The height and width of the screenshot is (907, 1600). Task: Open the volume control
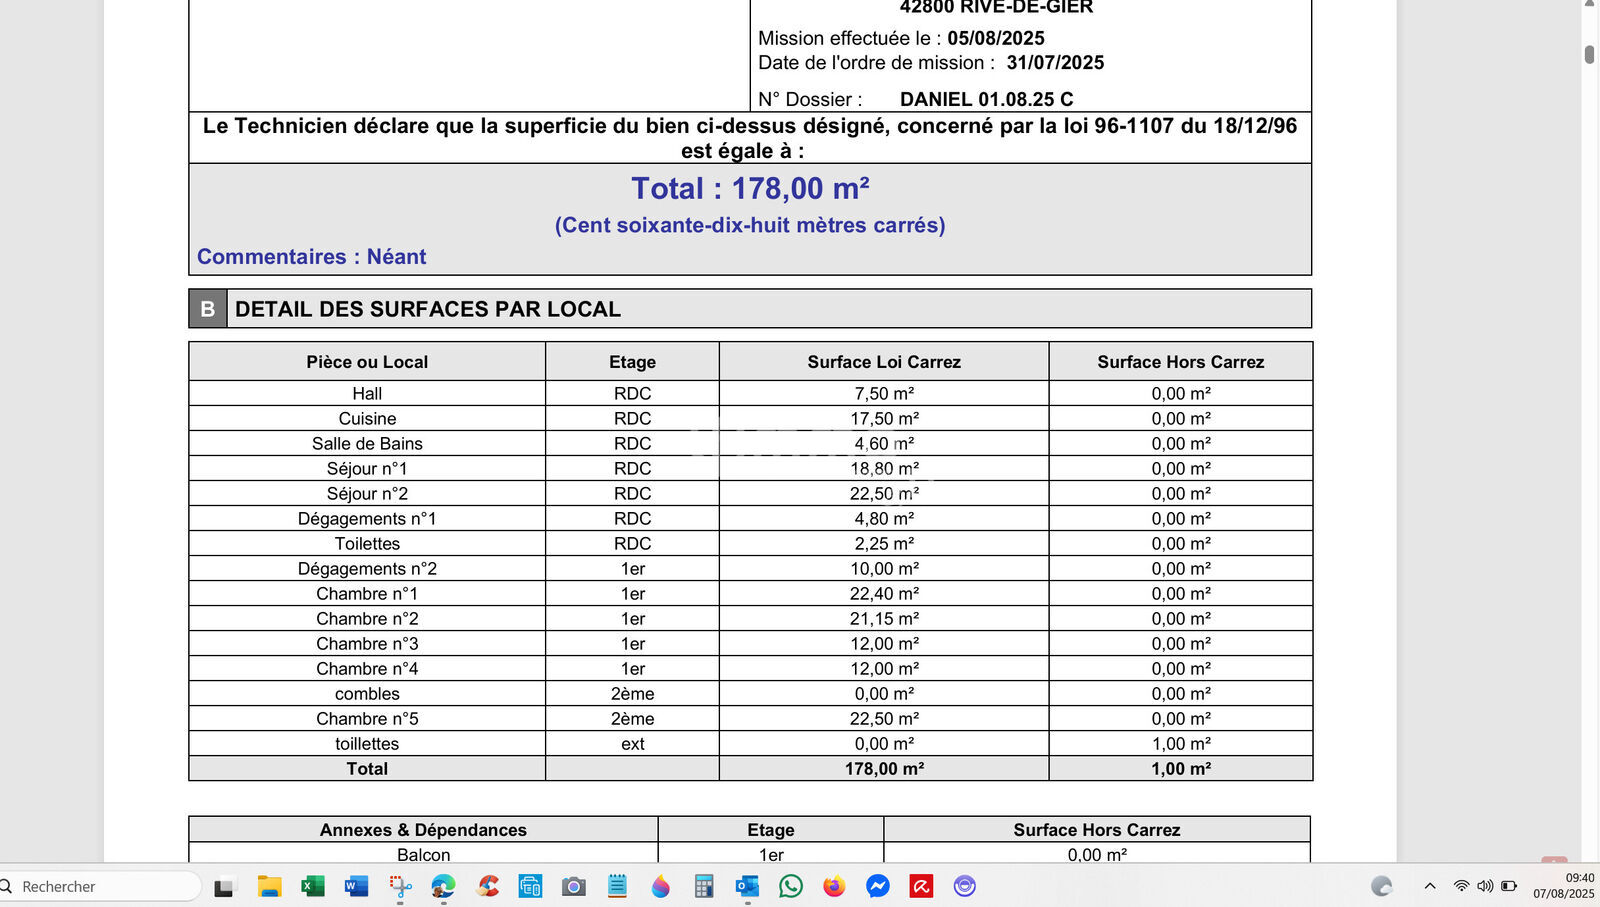coord(1485,886)
